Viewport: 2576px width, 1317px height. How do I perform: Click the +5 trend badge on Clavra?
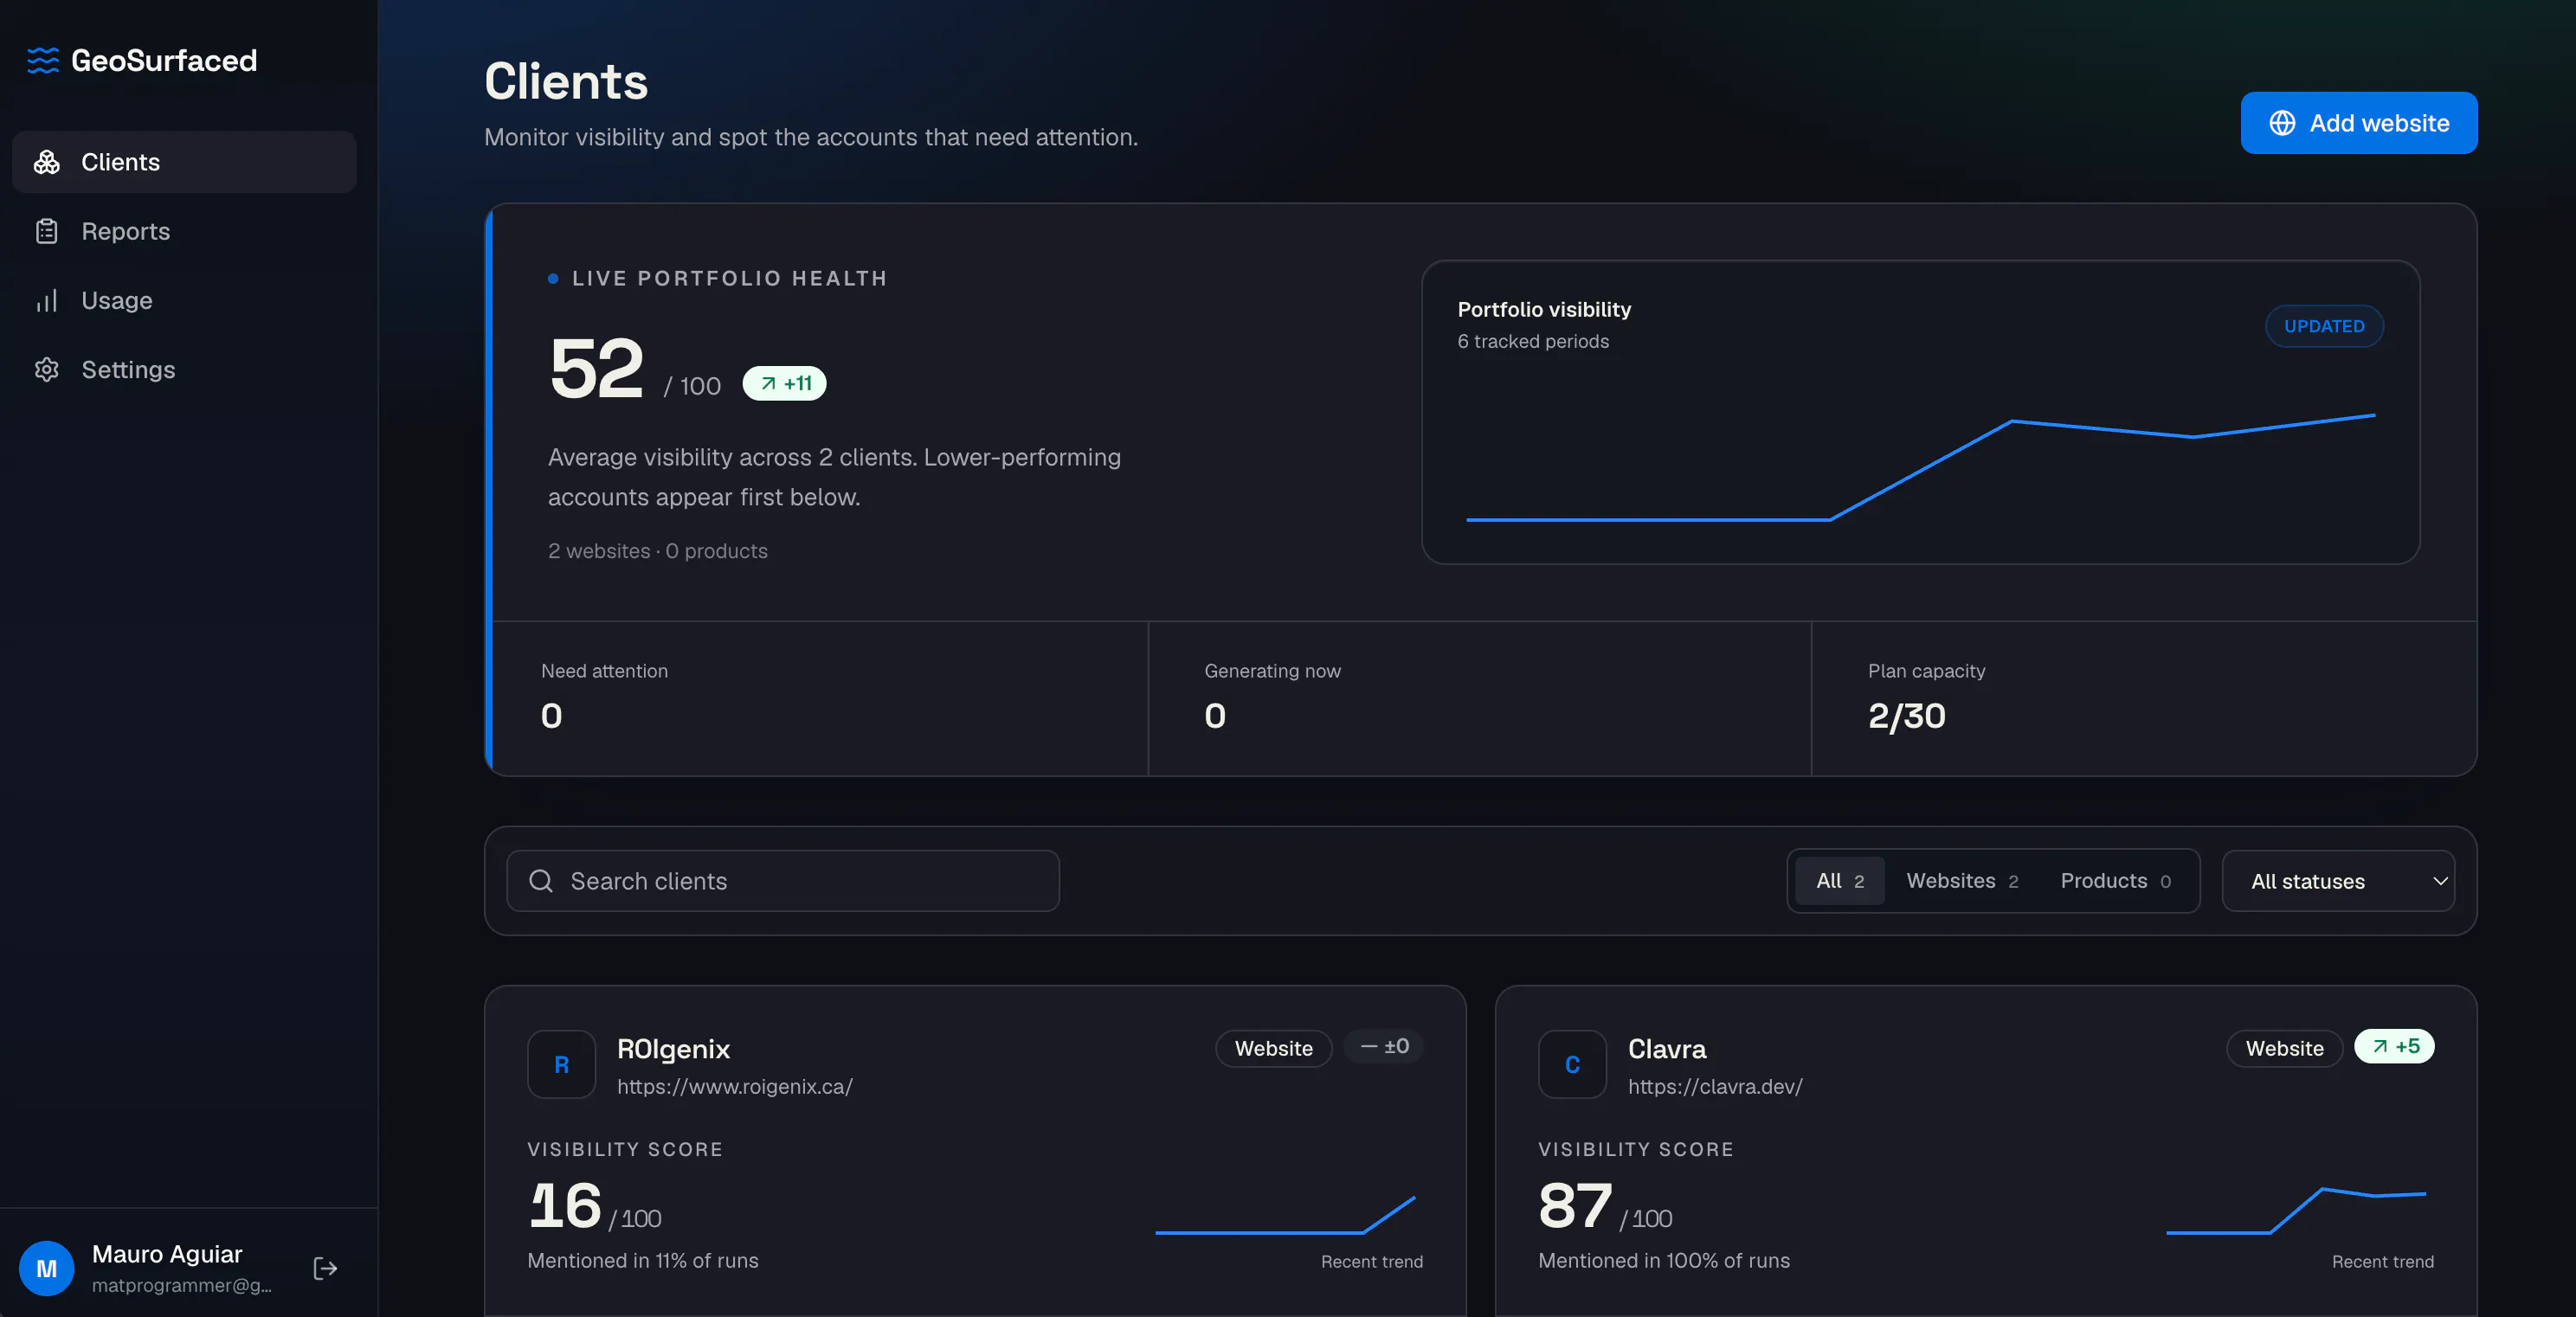tap(2394, 1046)
